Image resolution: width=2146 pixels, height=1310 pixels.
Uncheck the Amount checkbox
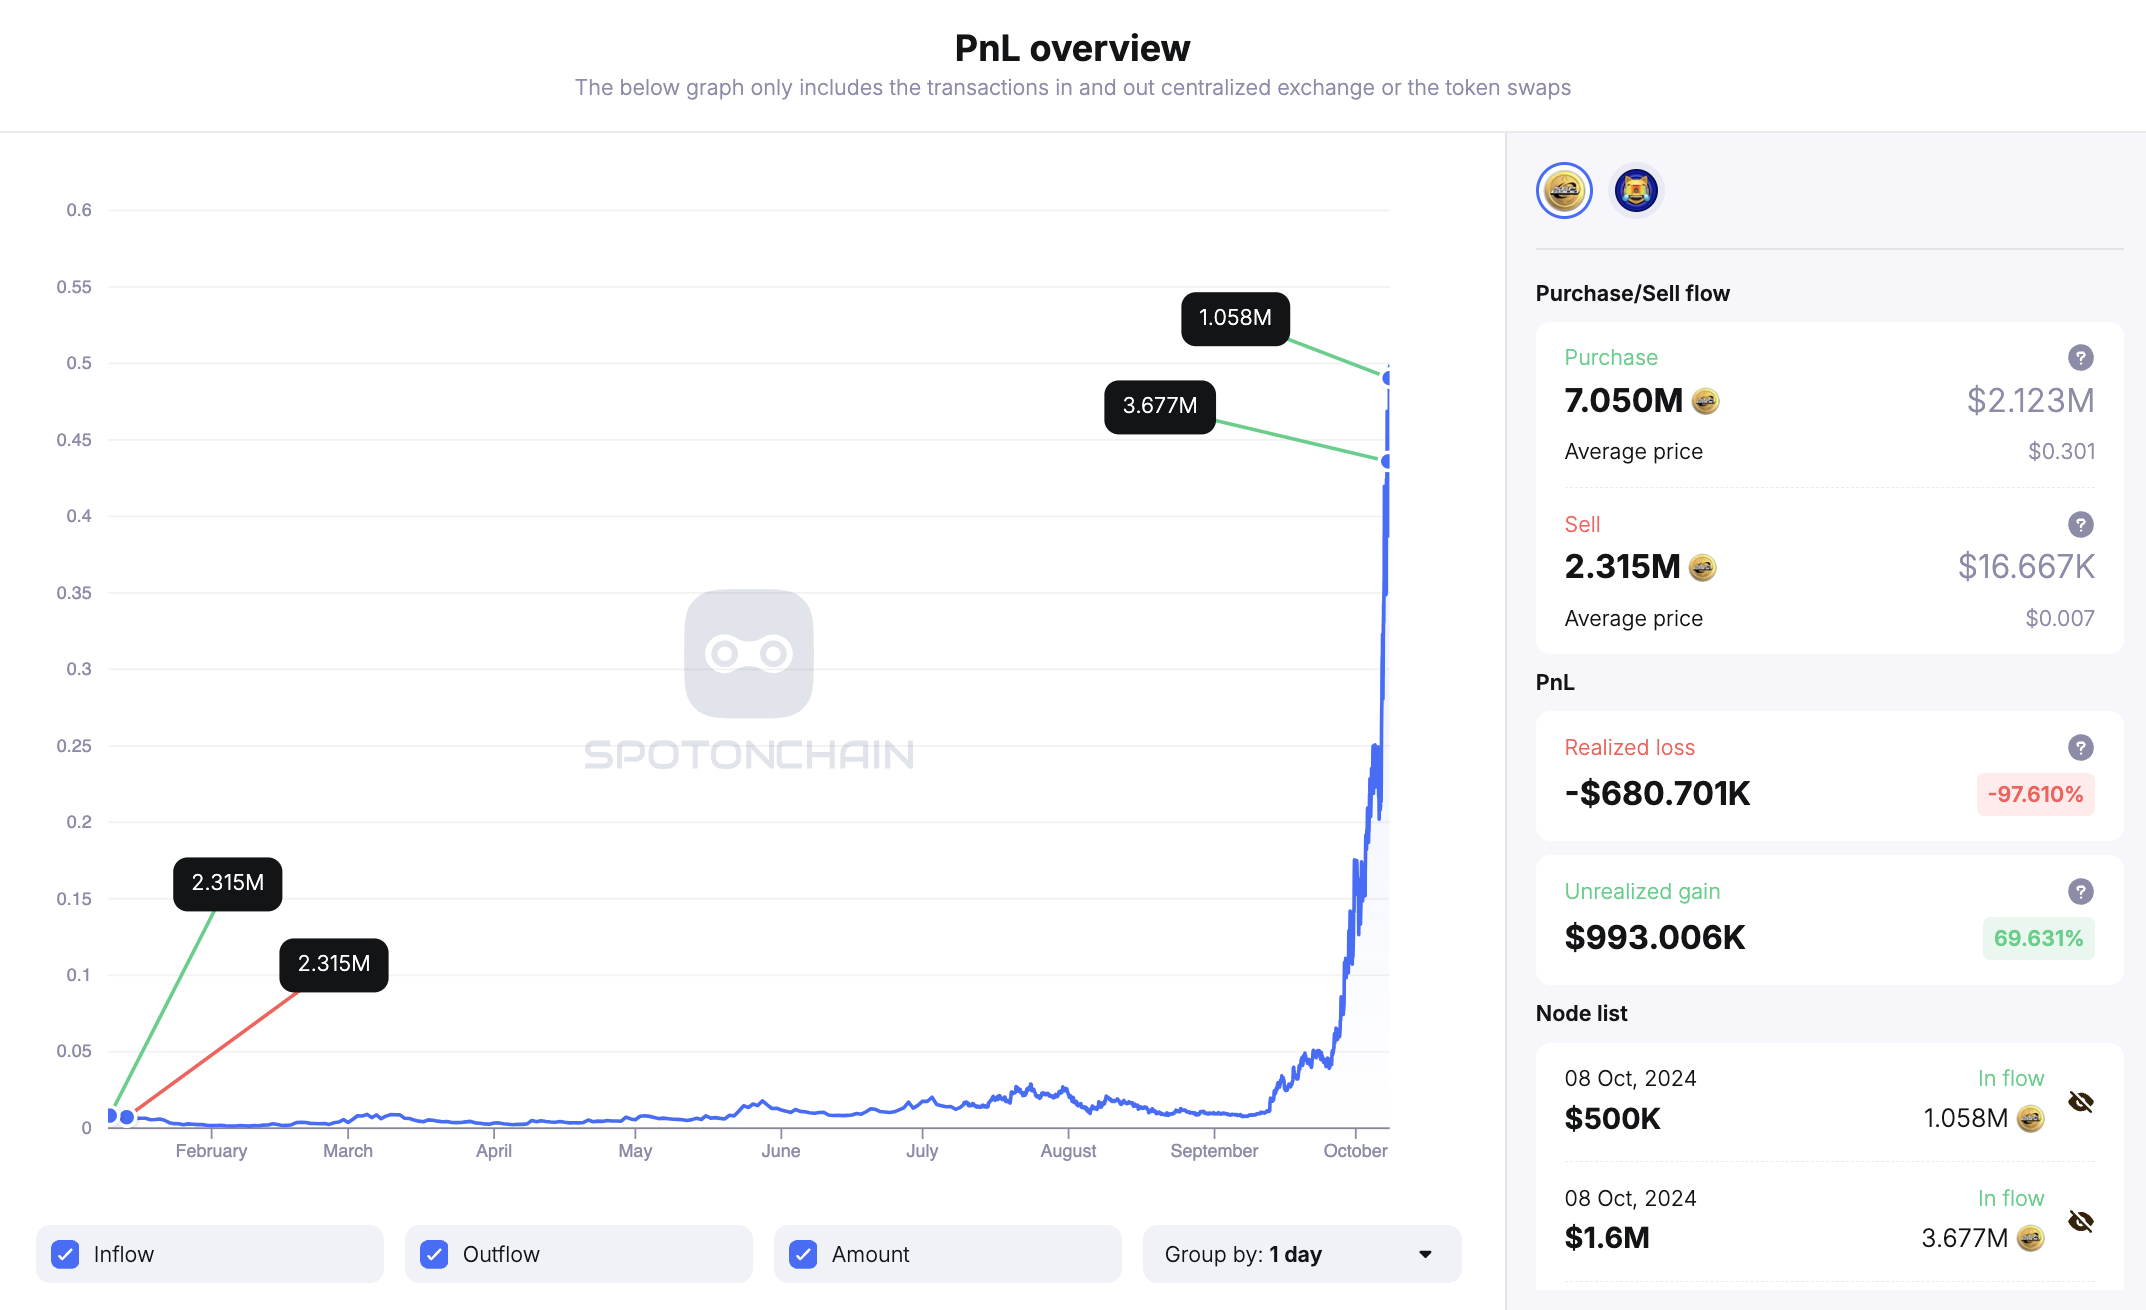[x=803, y=1254]
